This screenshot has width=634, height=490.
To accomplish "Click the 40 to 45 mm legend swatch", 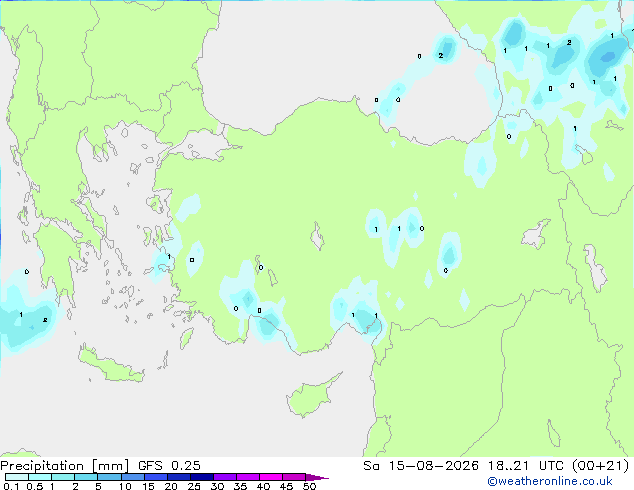I will point(271,477).
